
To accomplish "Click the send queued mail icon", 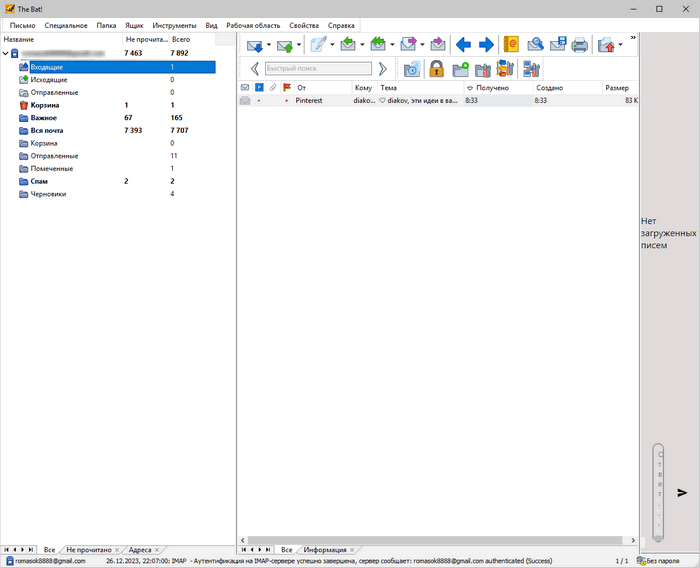I will (x=285, y=45).
